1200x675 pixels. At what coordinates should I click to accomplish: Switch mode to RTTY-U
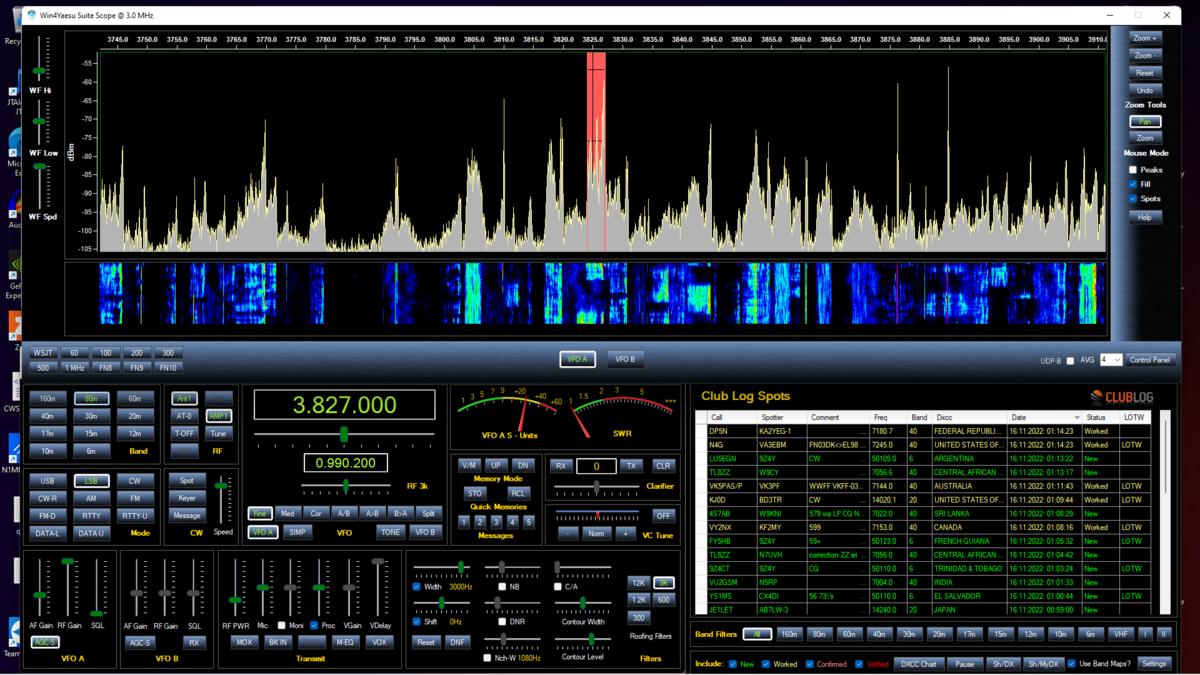(x=135, y=516)
